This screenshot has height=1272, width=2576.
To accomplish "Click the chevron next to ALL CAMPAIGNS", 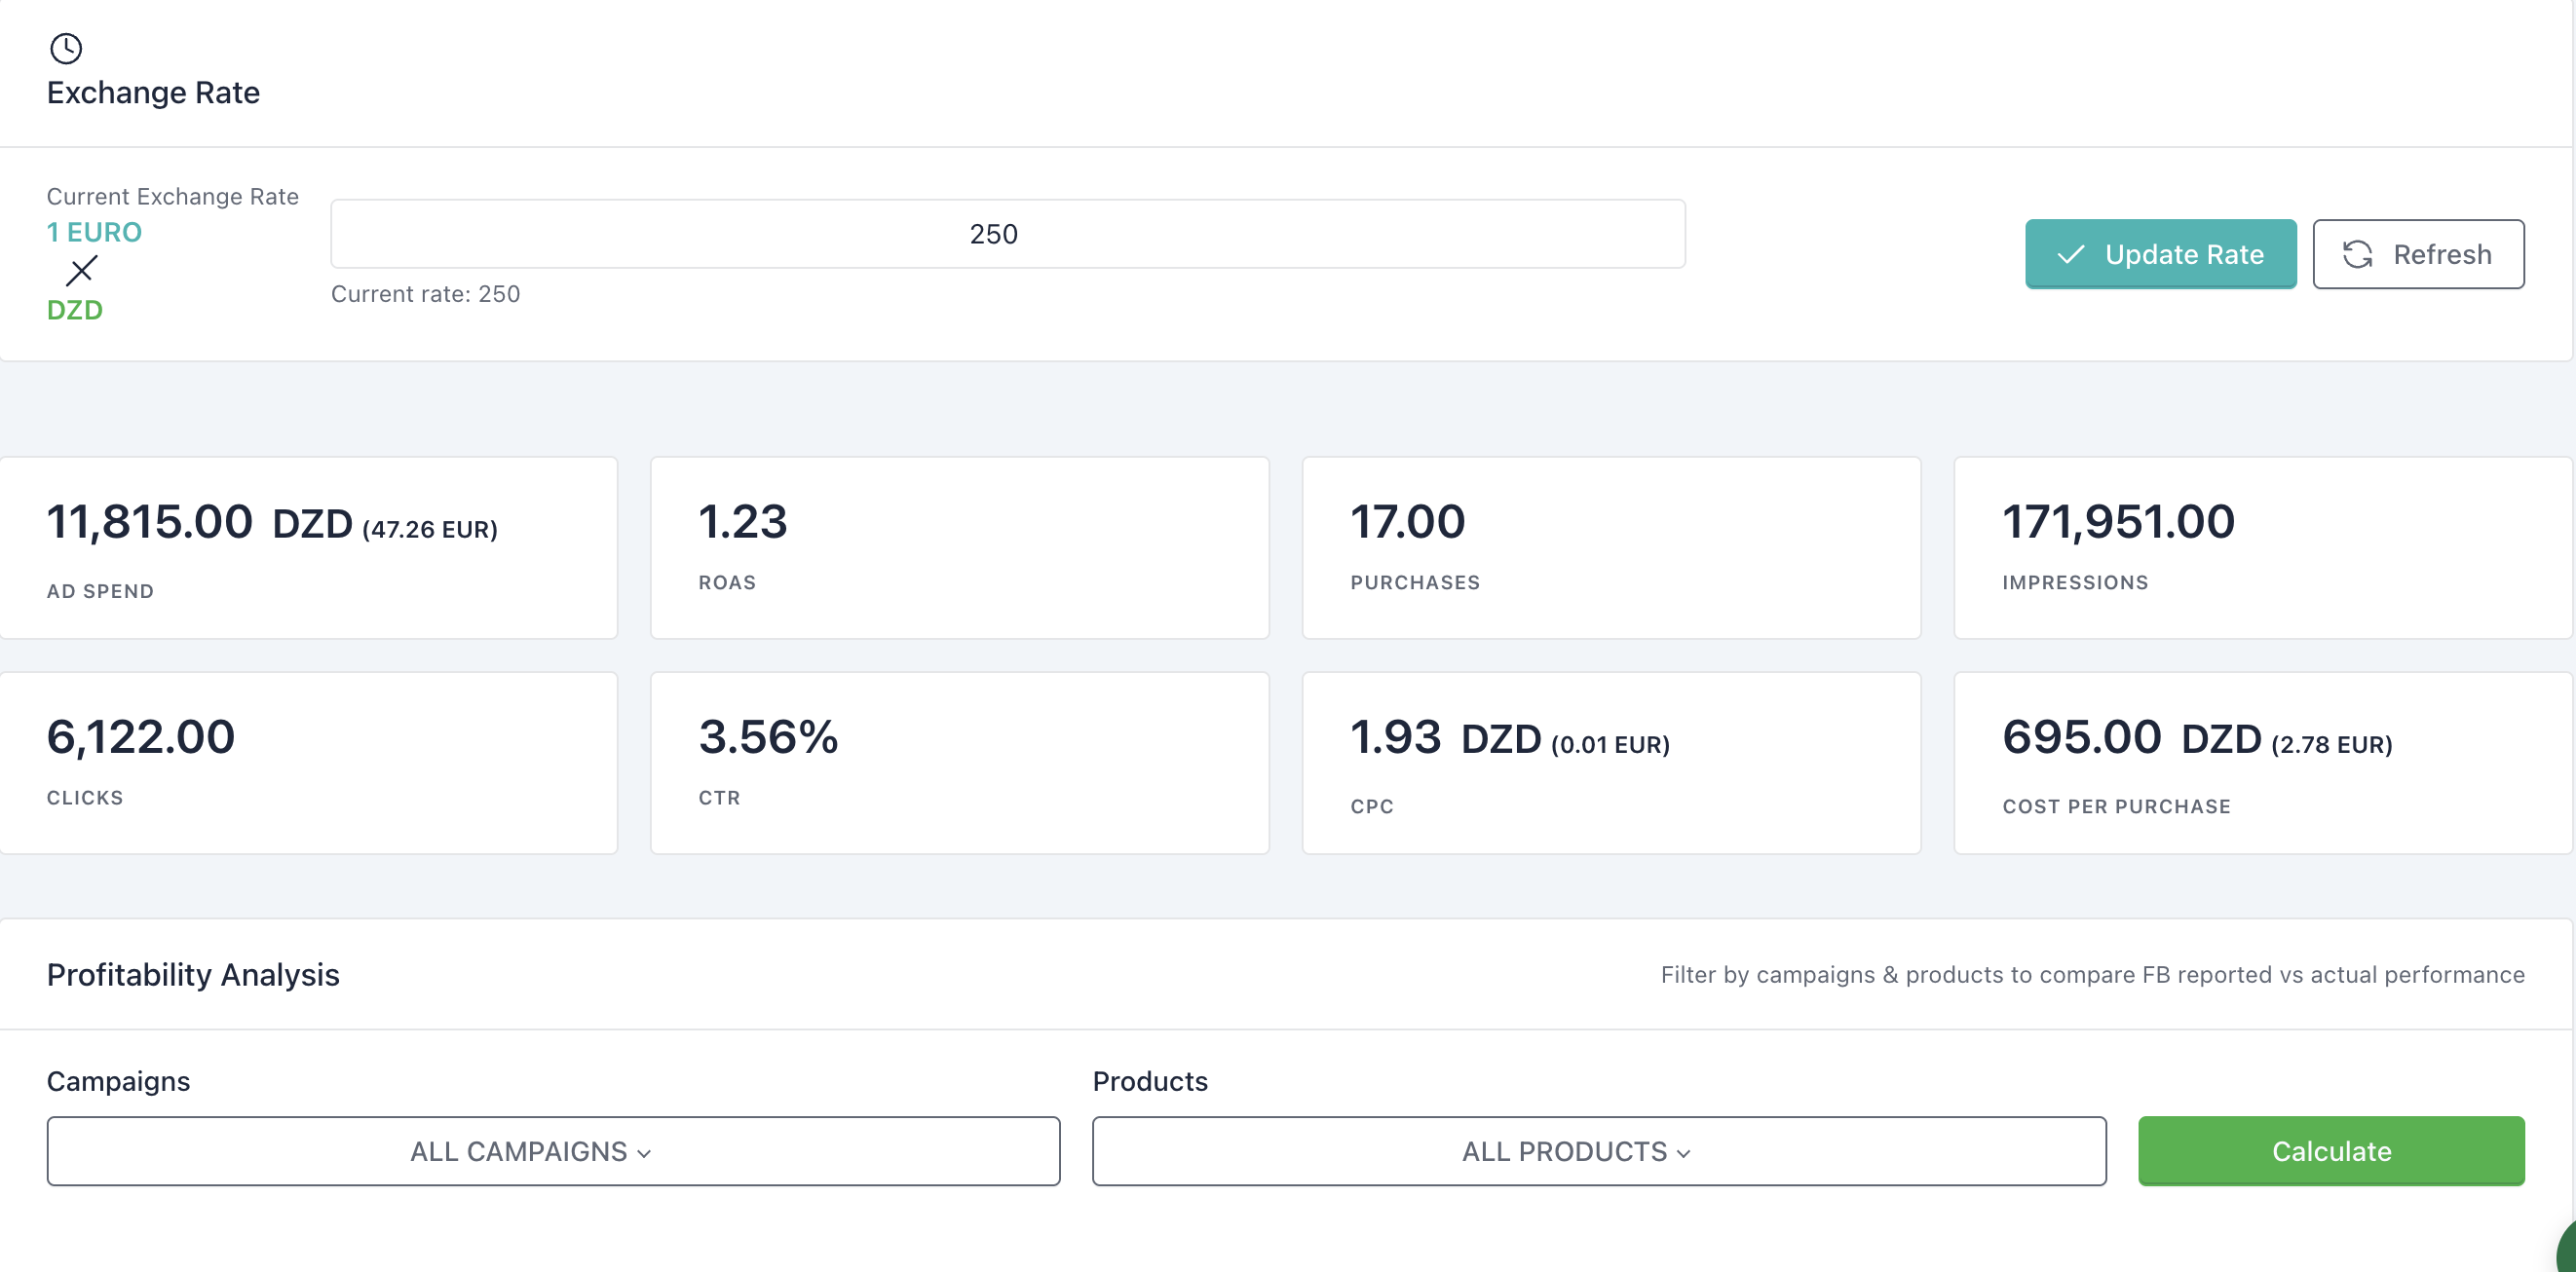I will (644, 1153).
